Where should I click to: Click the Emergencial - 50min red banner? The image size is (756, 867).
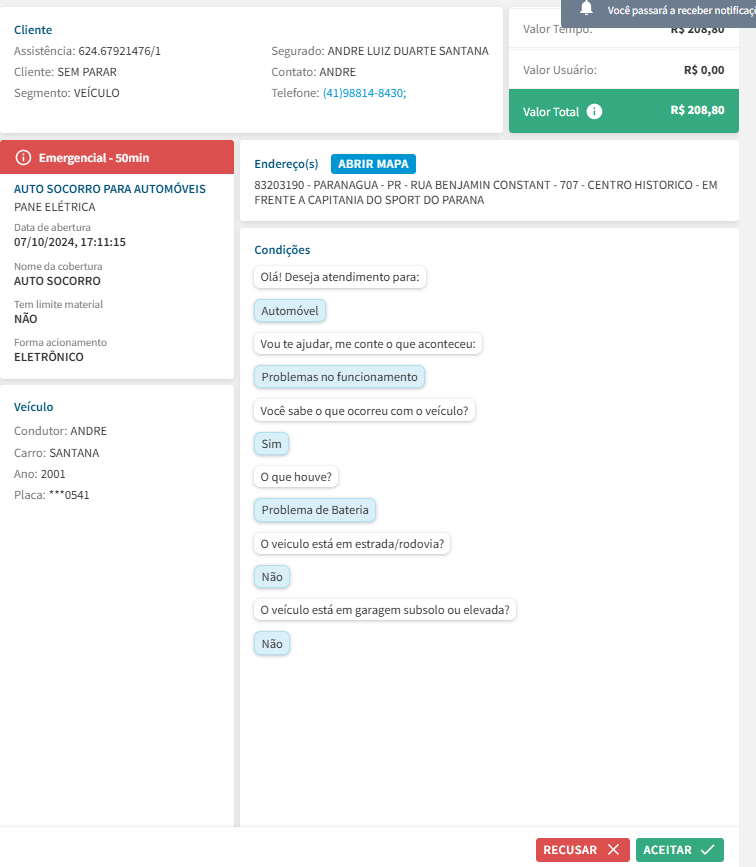117,158
